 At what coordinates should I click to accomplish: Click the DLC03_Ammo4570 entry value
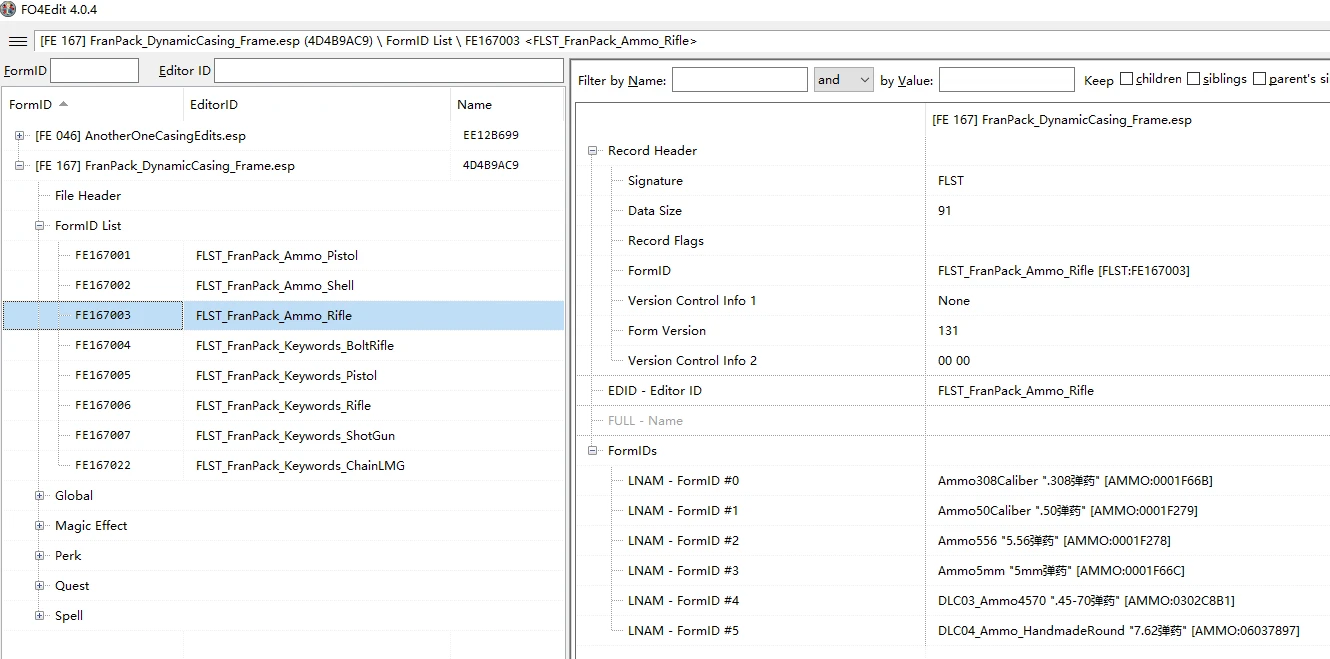click(x=1086, y=600)
